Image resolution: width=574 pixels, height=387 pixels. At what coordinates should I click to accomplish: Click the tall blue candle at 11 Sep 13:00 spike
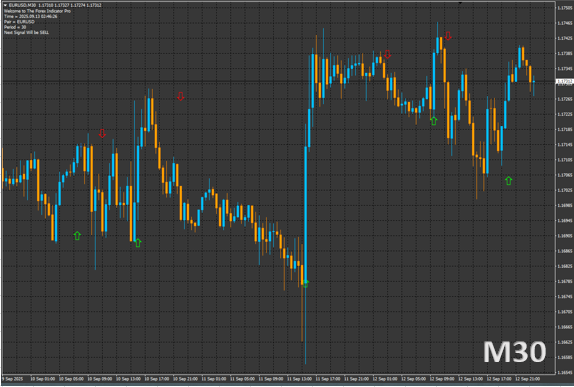pyautogui.click(x=306, y=216)
